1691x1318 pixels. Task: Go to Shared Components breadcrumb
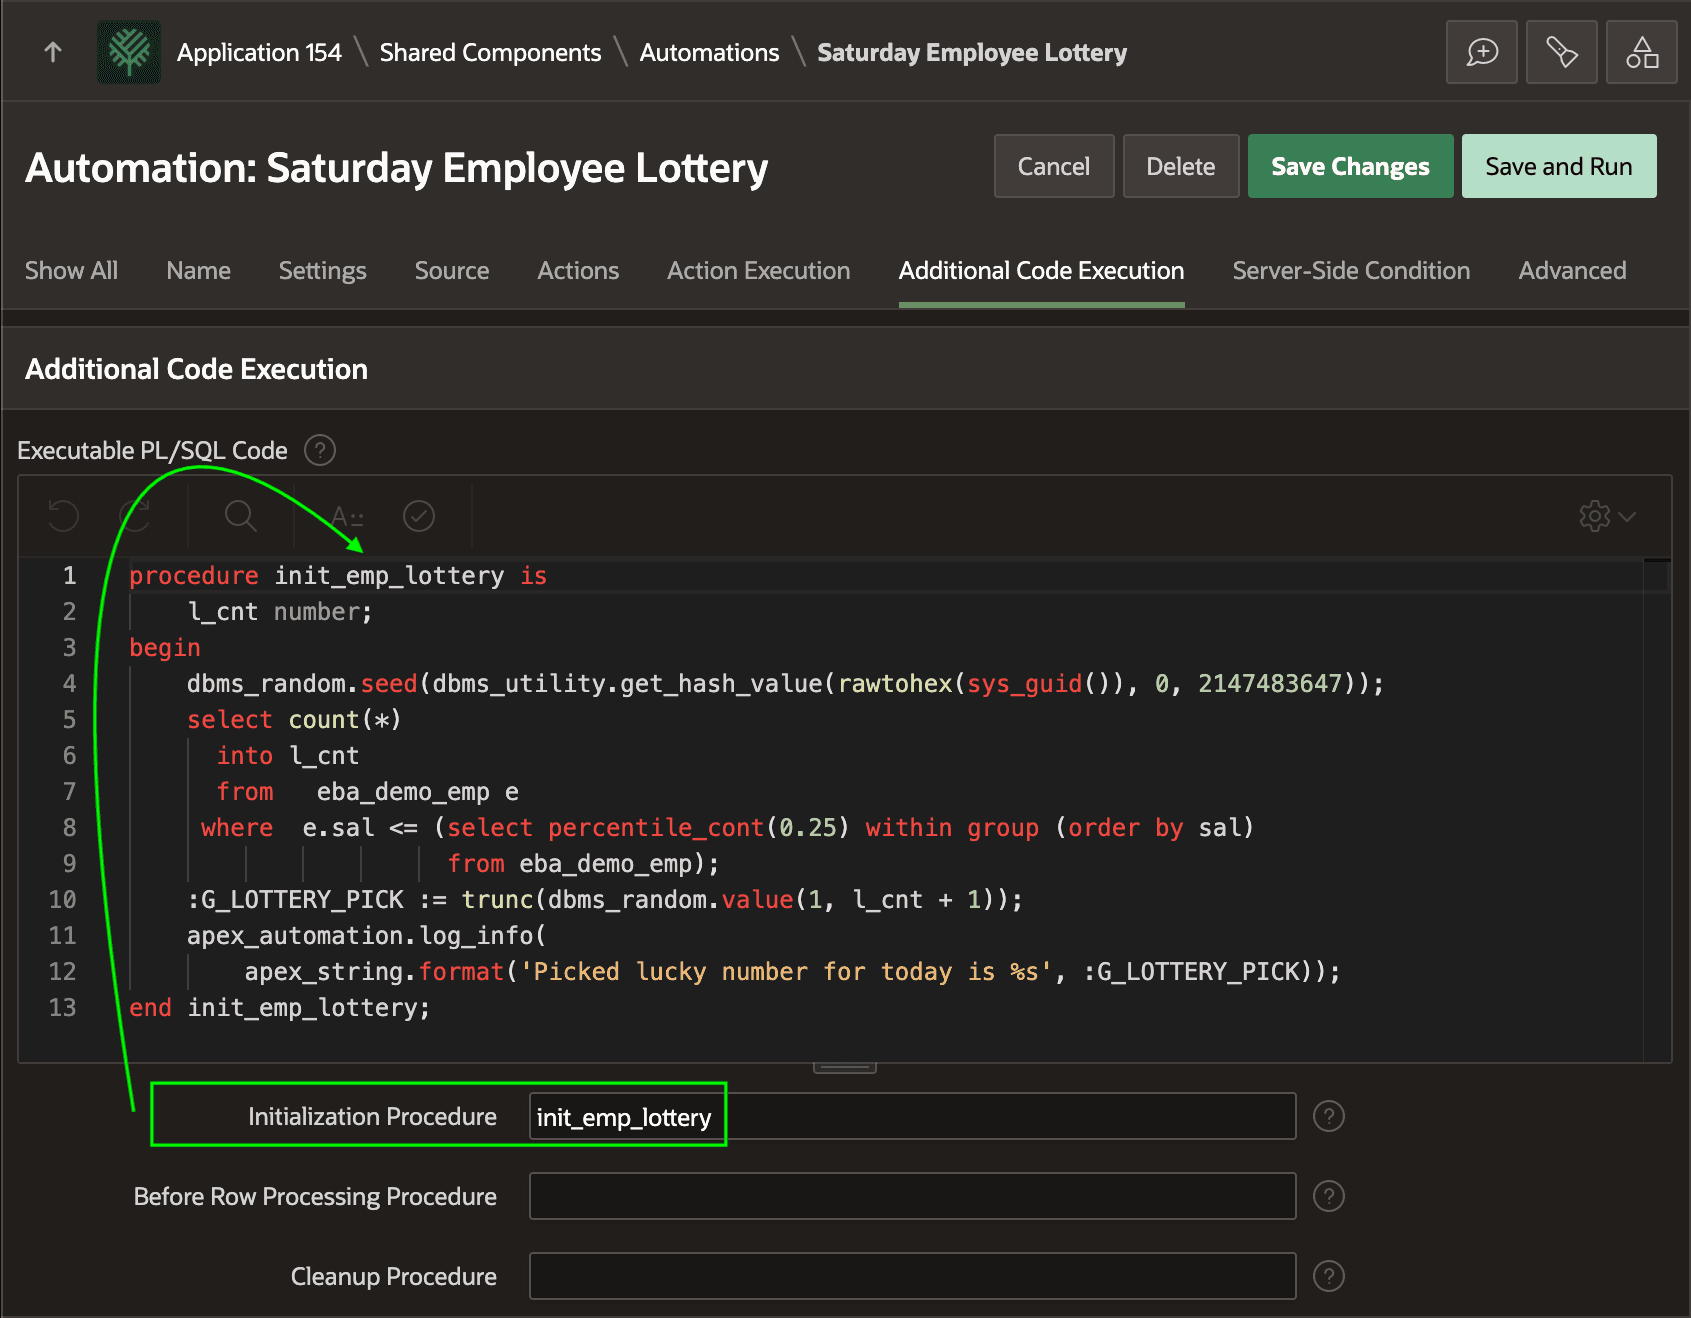pyautogui.click(x=490, y=52)
